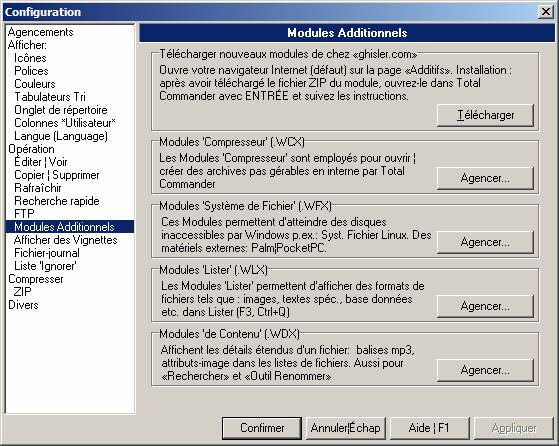
Task: Select Agencements in the settings list
Action: (x=40, y=32)
